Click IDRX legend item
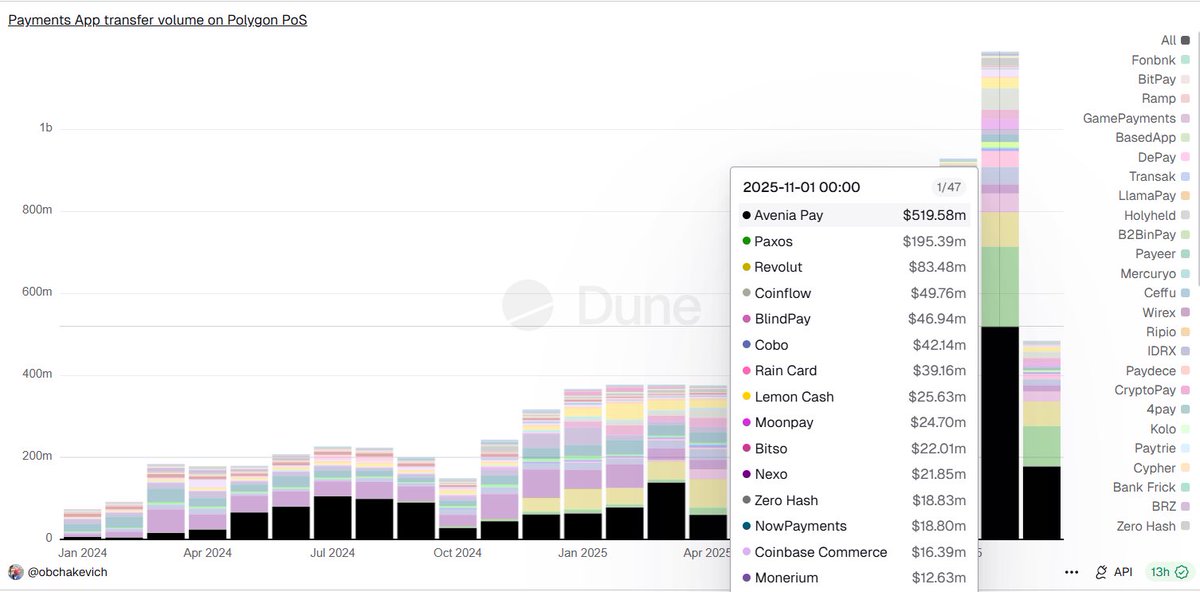 pos(1168,351)
